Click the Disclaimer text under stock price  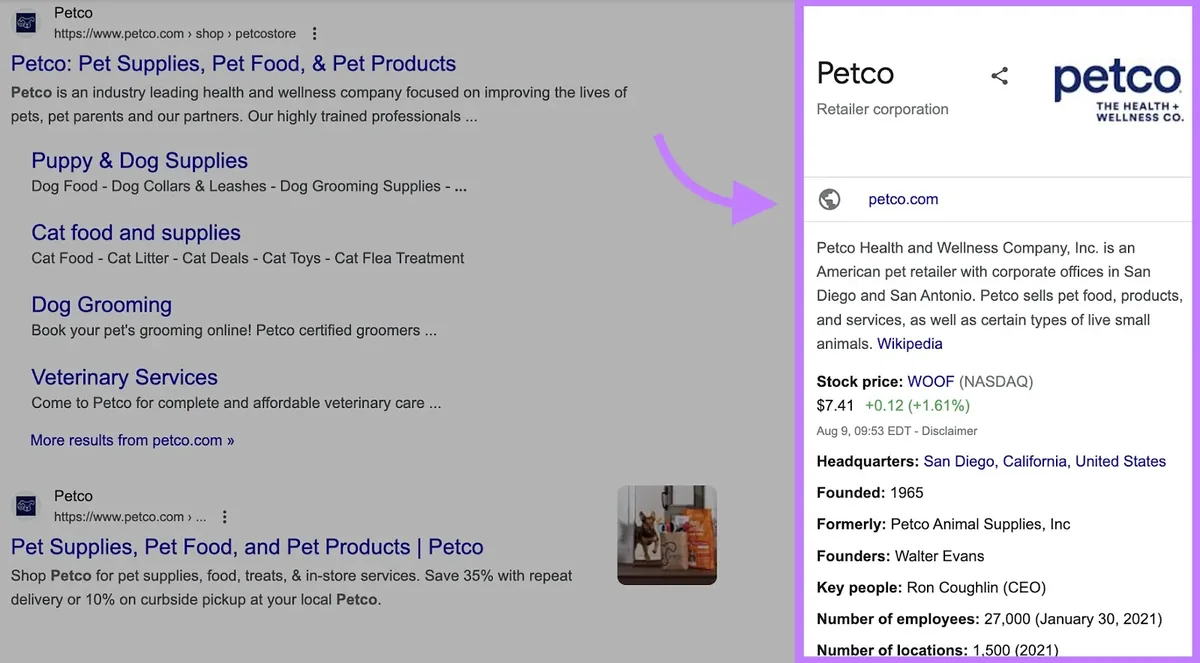pyautogui.click(x=951, y=431)
